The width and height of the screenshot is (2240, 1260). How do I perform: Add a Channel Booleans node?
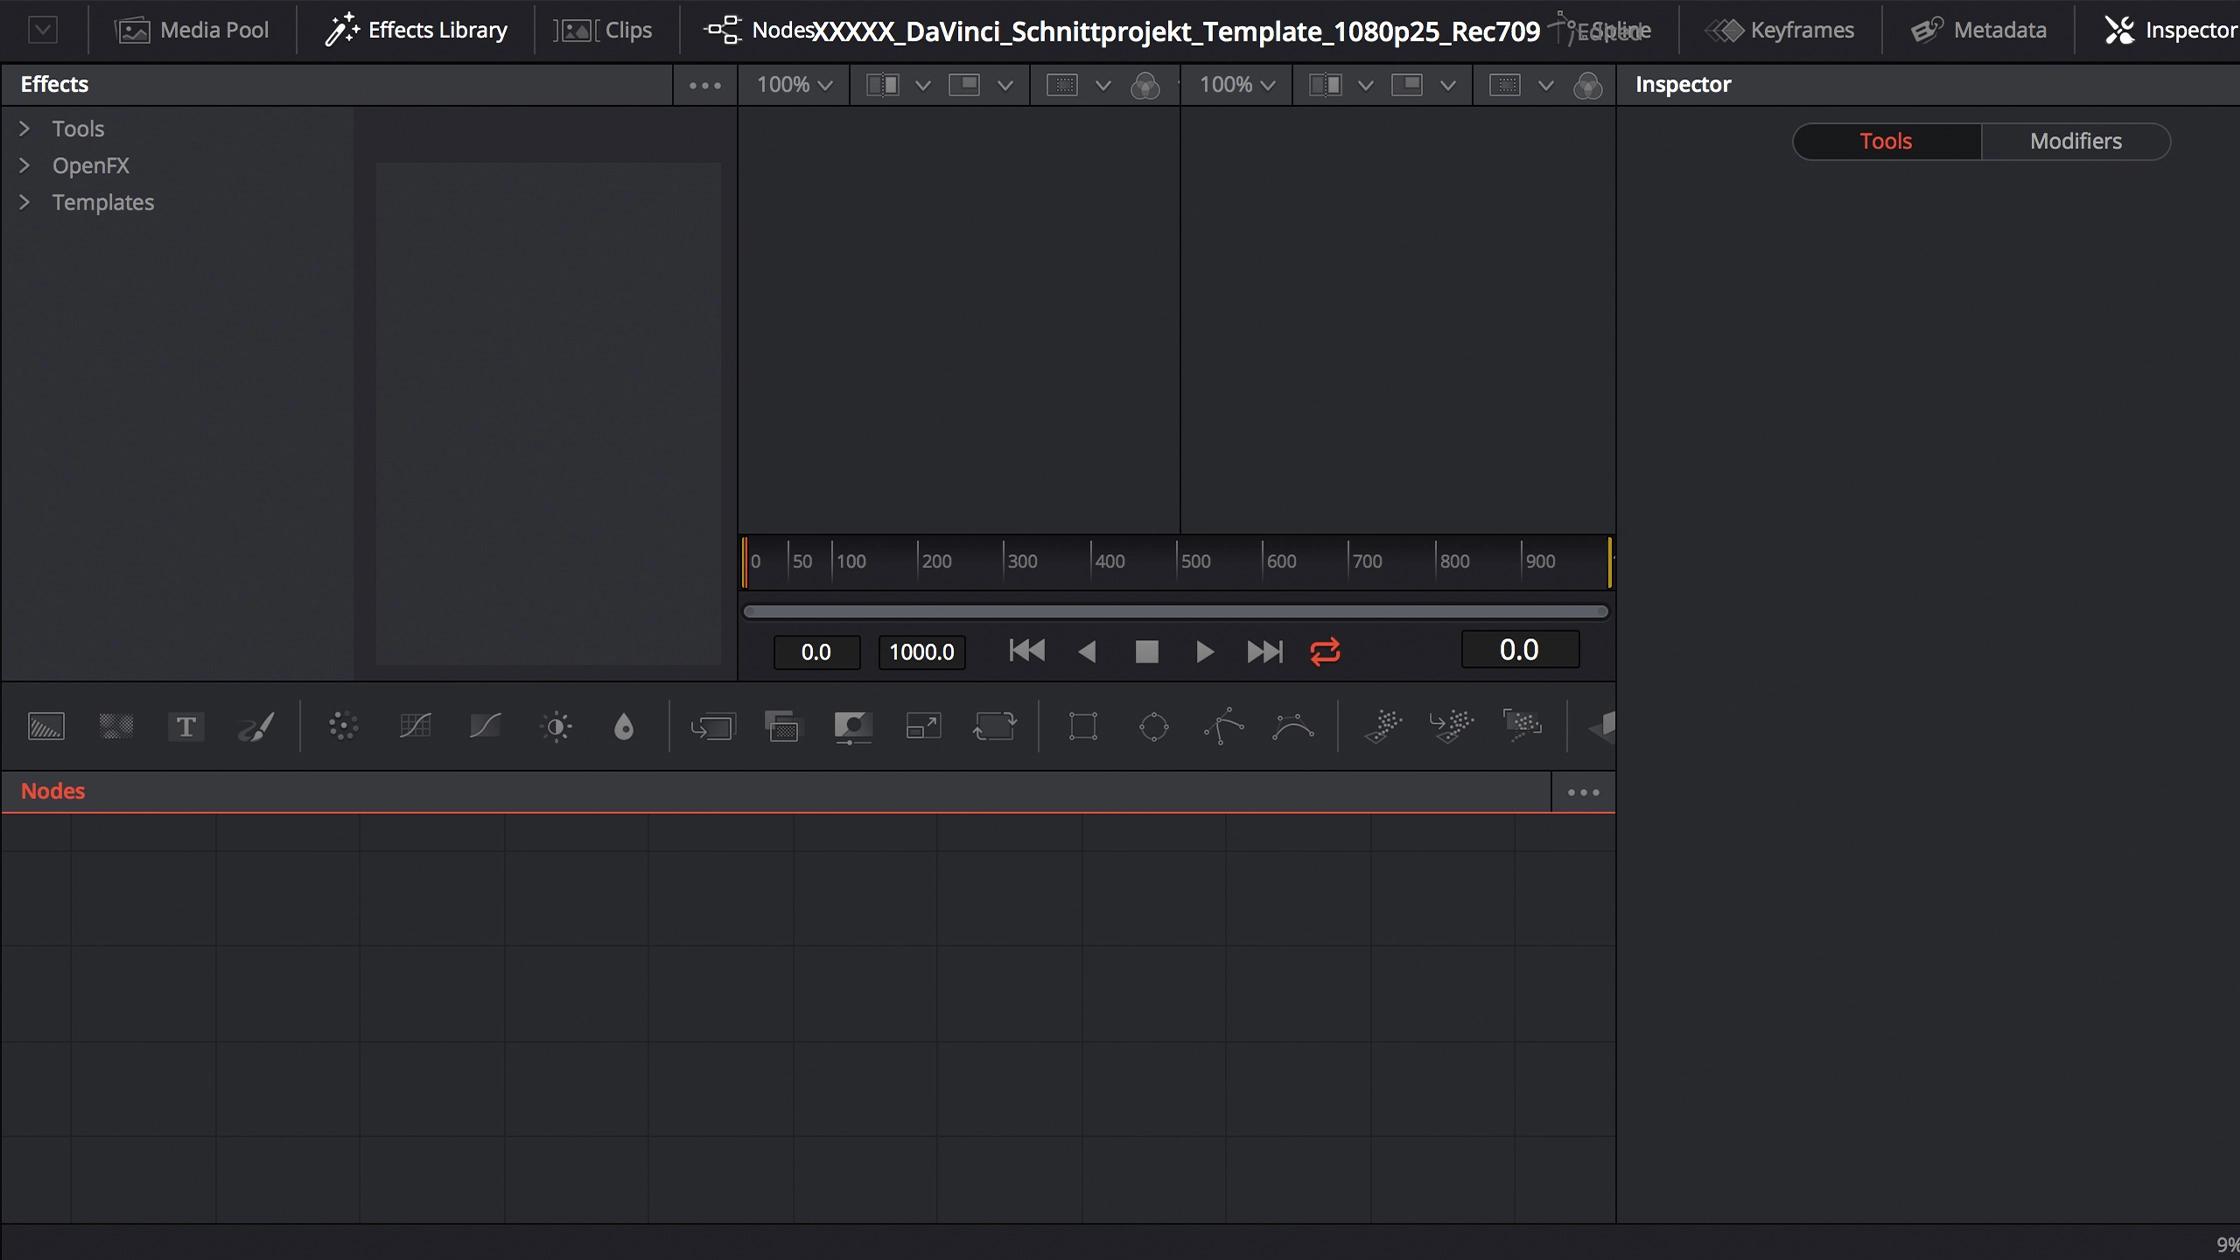782,726
